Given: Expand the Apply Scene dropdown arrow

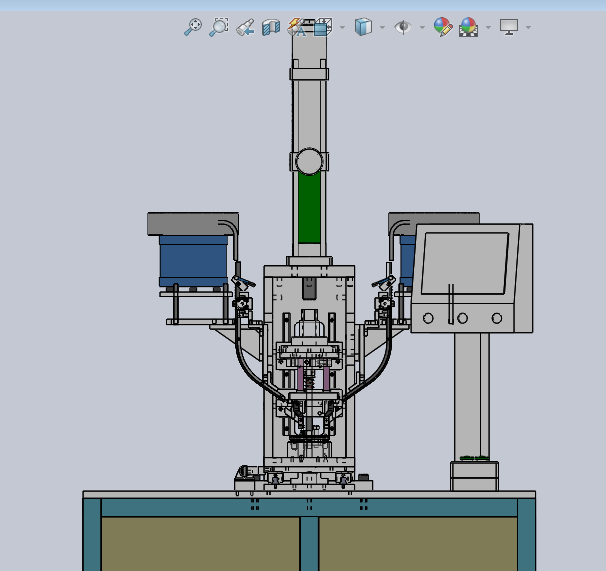Looking at the screenshot, I should click(x=488, y=27).
